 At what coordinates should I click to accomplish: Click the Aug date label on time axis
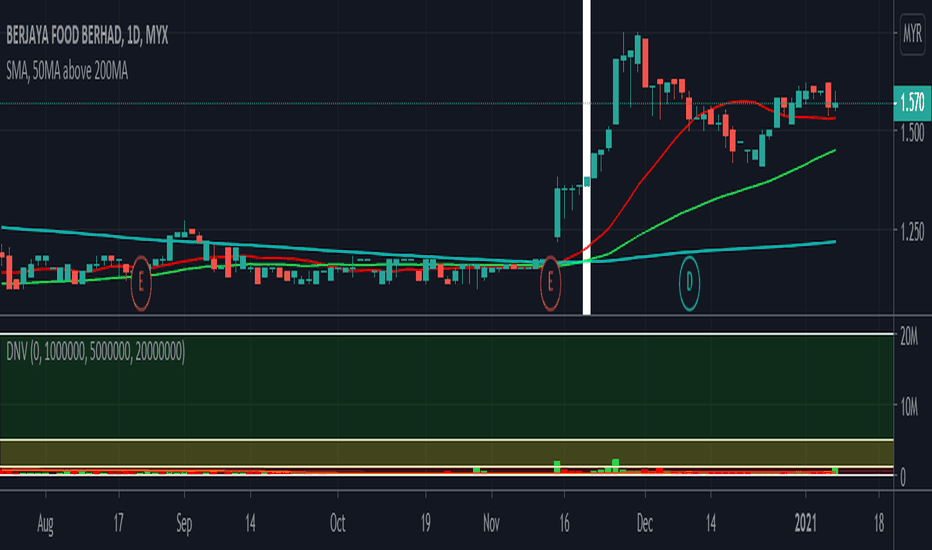click(x=45, y=524)
